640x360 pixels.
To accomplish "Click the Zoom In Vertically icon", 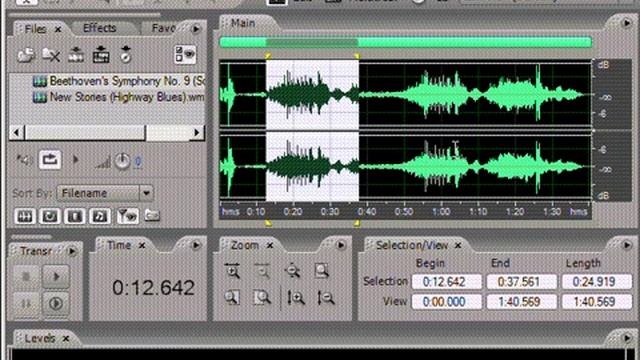I will coord(296,298).
